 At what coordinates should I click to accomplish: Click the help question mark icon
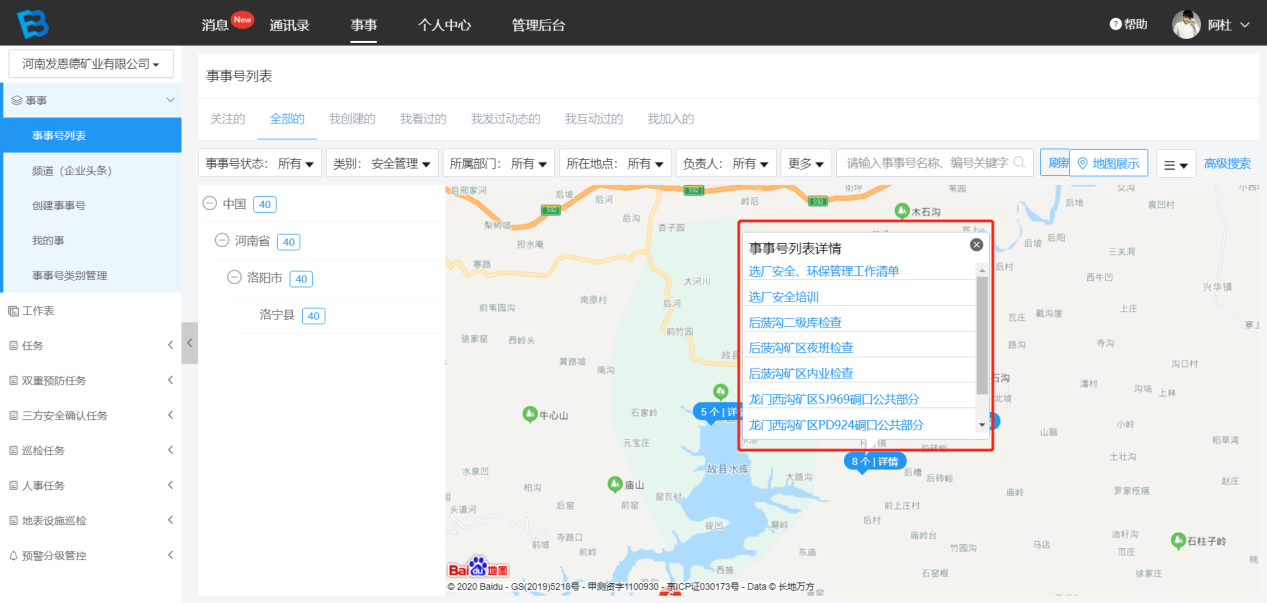coord(1115,24)
